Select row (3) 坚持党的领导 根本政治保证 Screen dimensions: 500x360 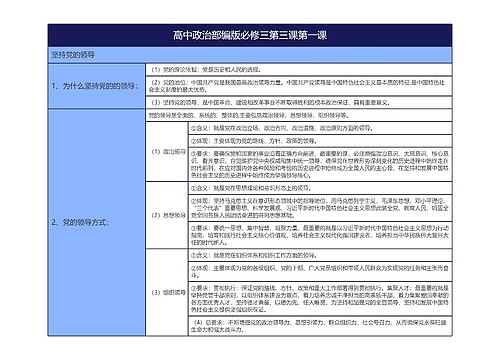299,102
